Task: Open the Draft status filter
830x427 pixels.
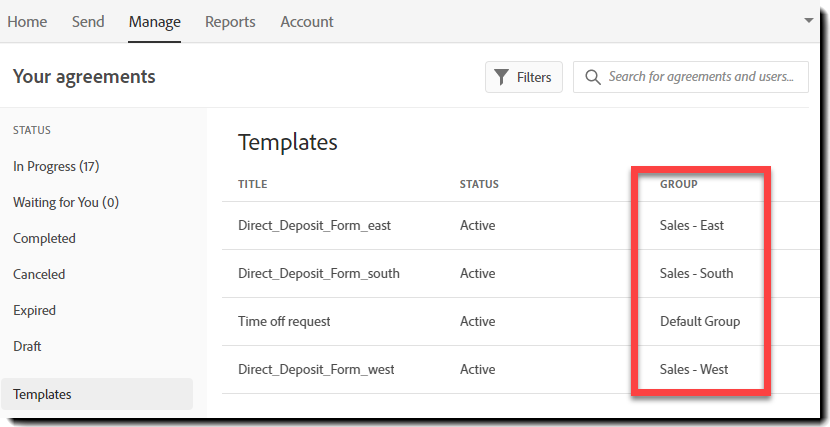Action: coord(27,346)
